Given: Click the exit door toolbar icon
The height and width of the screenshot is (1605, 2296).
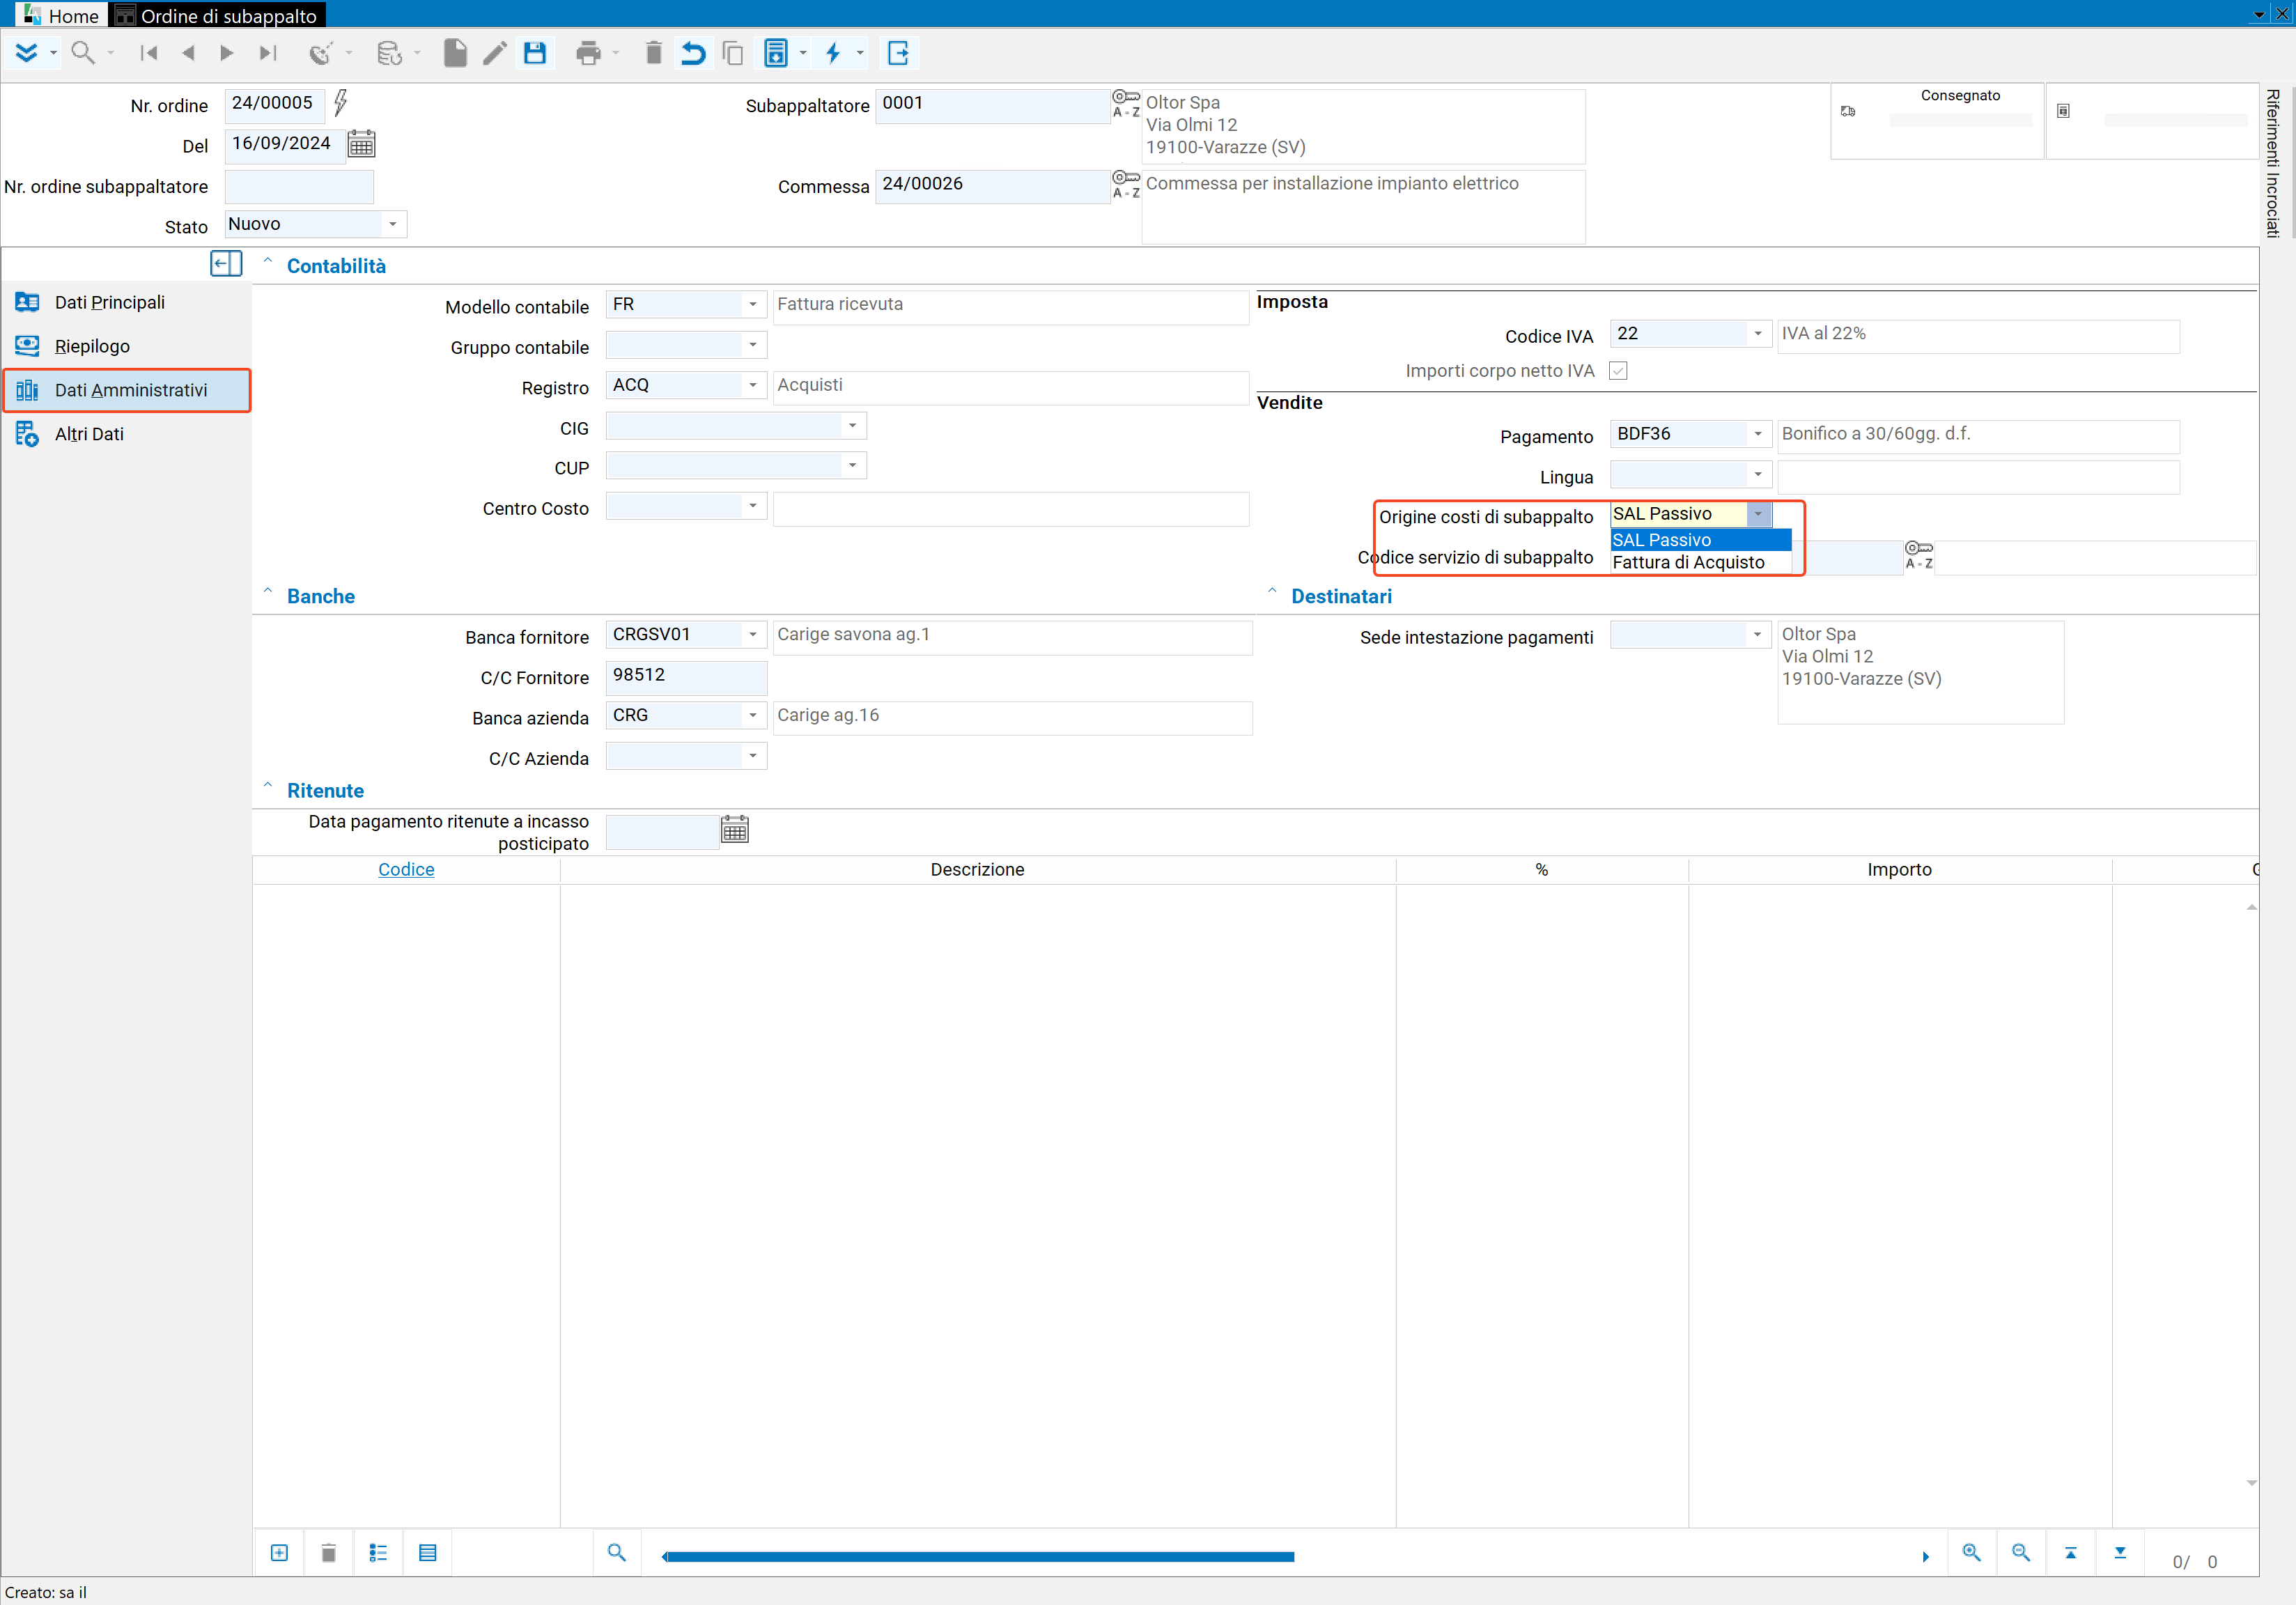Looking at the screenshot, I should (898, 53).
